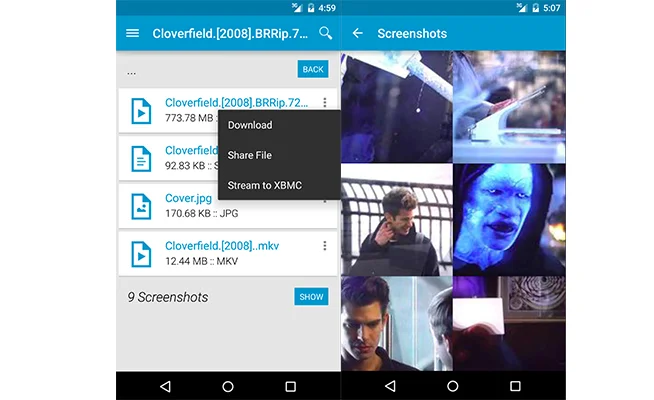
Task: Open the two men facing thumbnail
Action: pyautogui.click(x=397, y=324)
